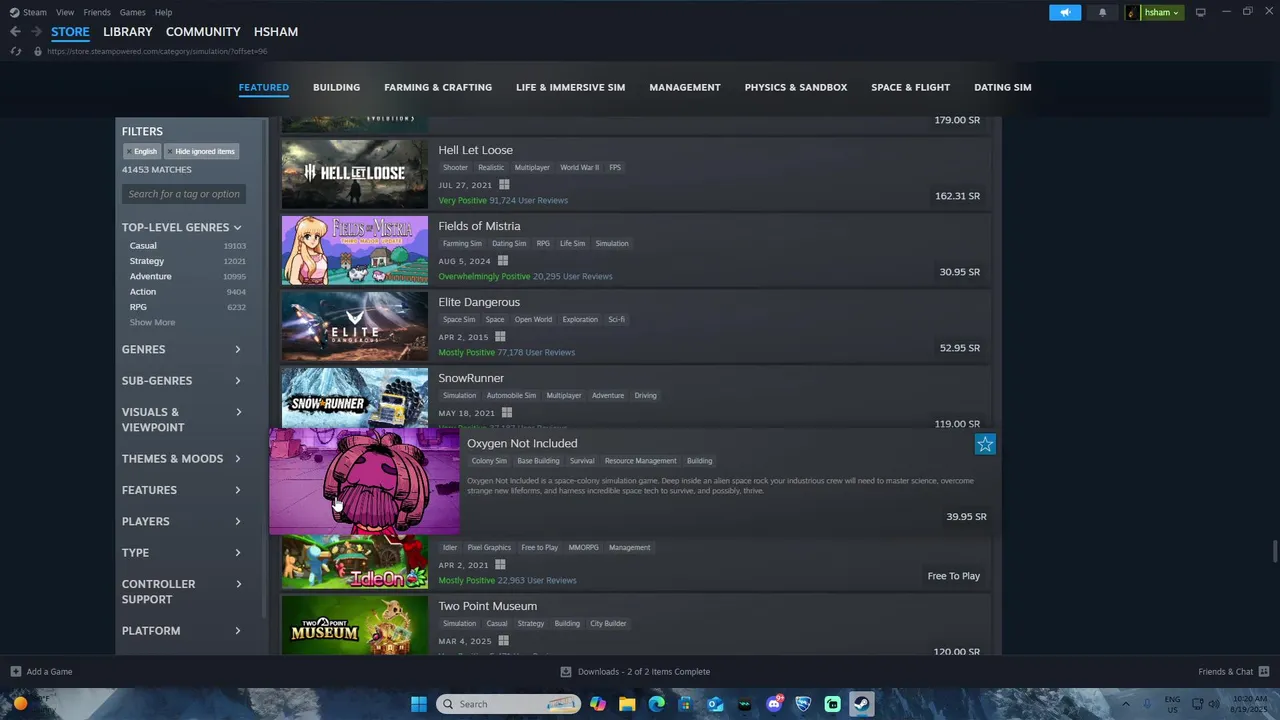The width and height of the screenshot is (1280, 720).
Task: Open the hsham account dropdown
Action: (1162, 12)
